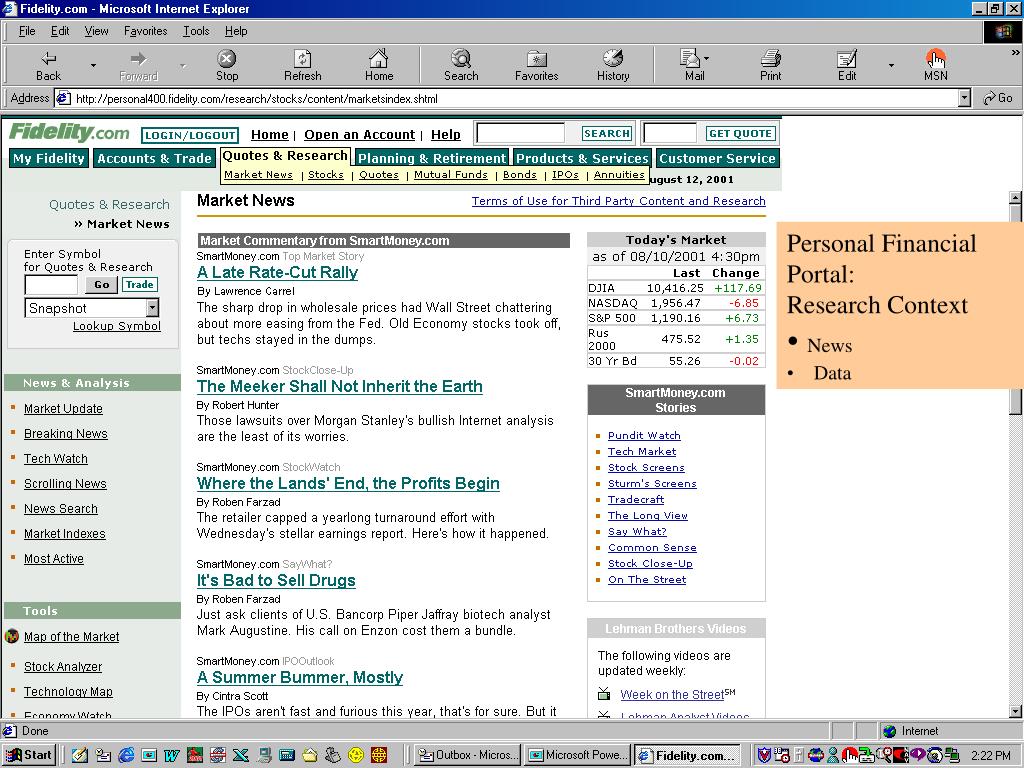Click the Start button on the taskbar

pos(29,755)
